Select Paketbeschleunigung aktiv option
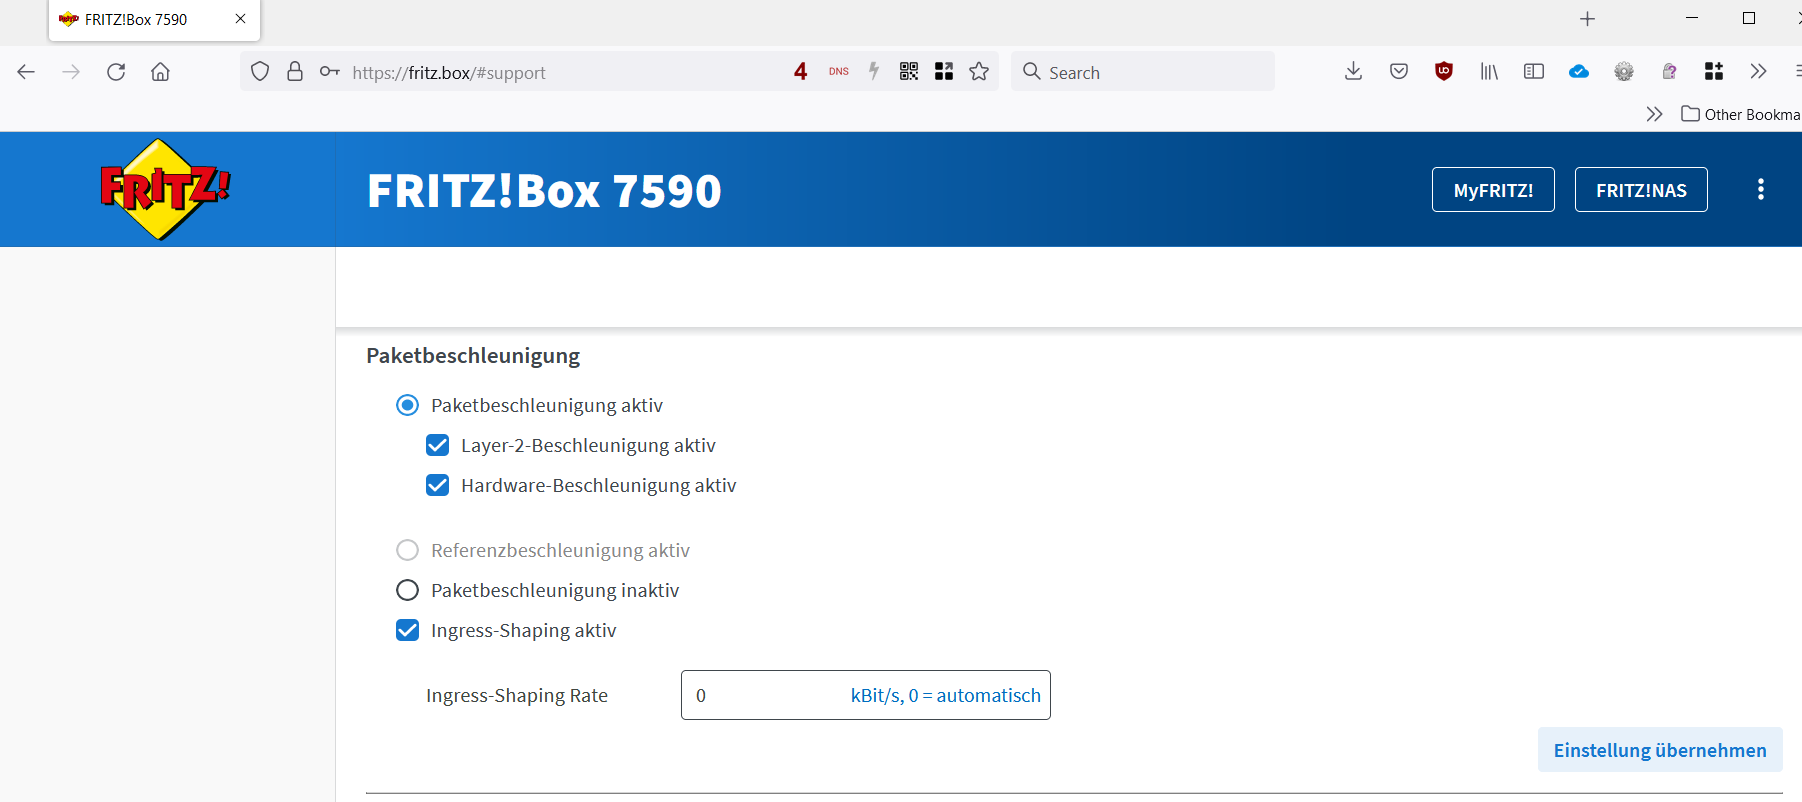This screenshot has width=1802, height=802. point(407,405)
